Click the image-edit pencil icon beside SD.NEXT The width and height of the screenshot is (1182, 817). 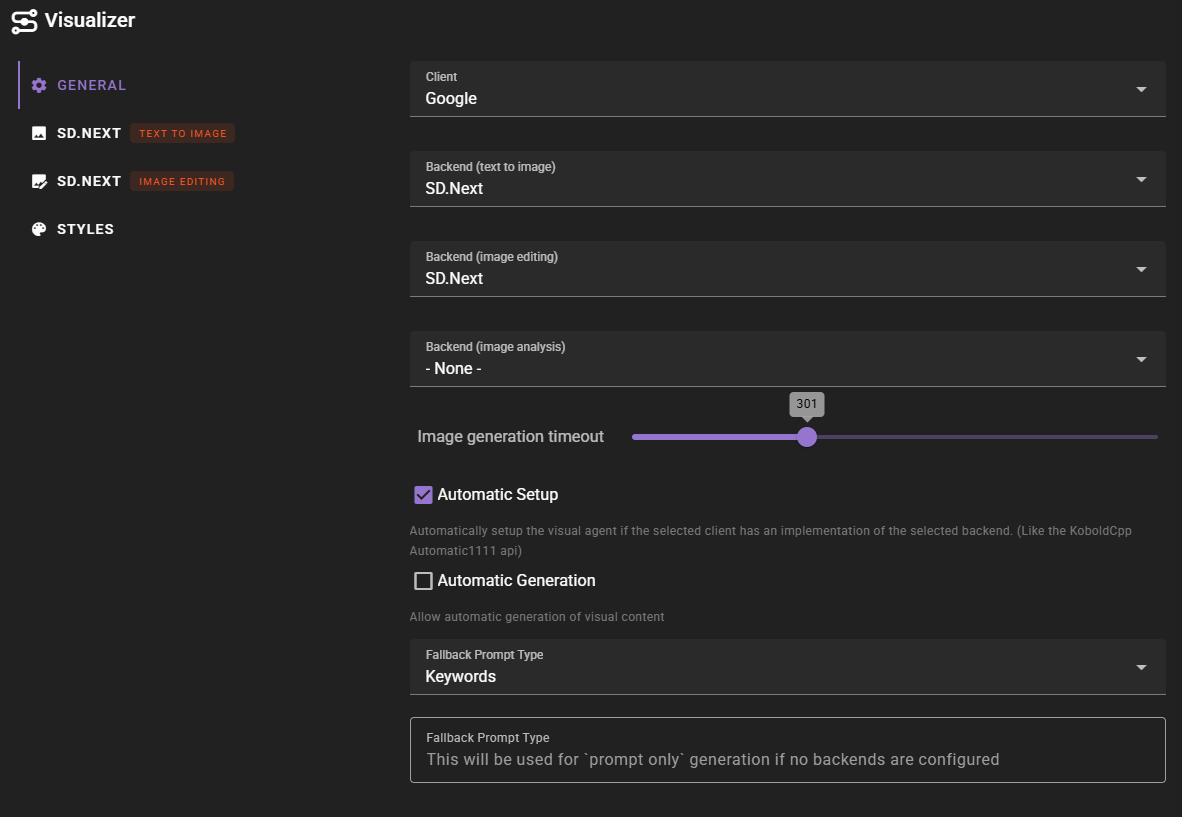(39, 180)
